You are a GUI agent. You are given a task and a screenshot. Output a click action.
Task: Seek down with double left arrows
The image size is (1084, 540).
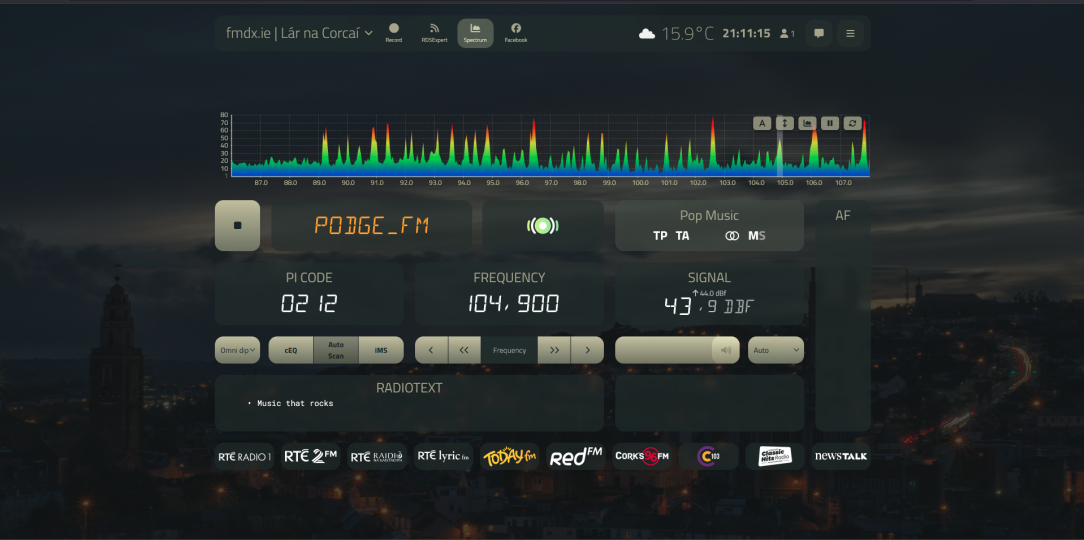coord(465,350)
